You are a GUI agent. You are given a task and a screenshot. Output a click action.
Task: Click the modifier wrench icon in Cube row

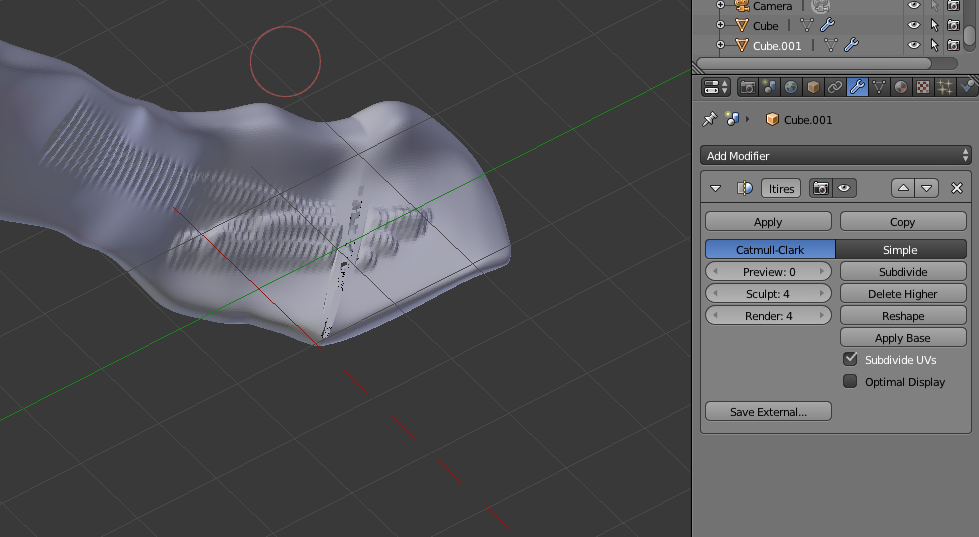827,25
